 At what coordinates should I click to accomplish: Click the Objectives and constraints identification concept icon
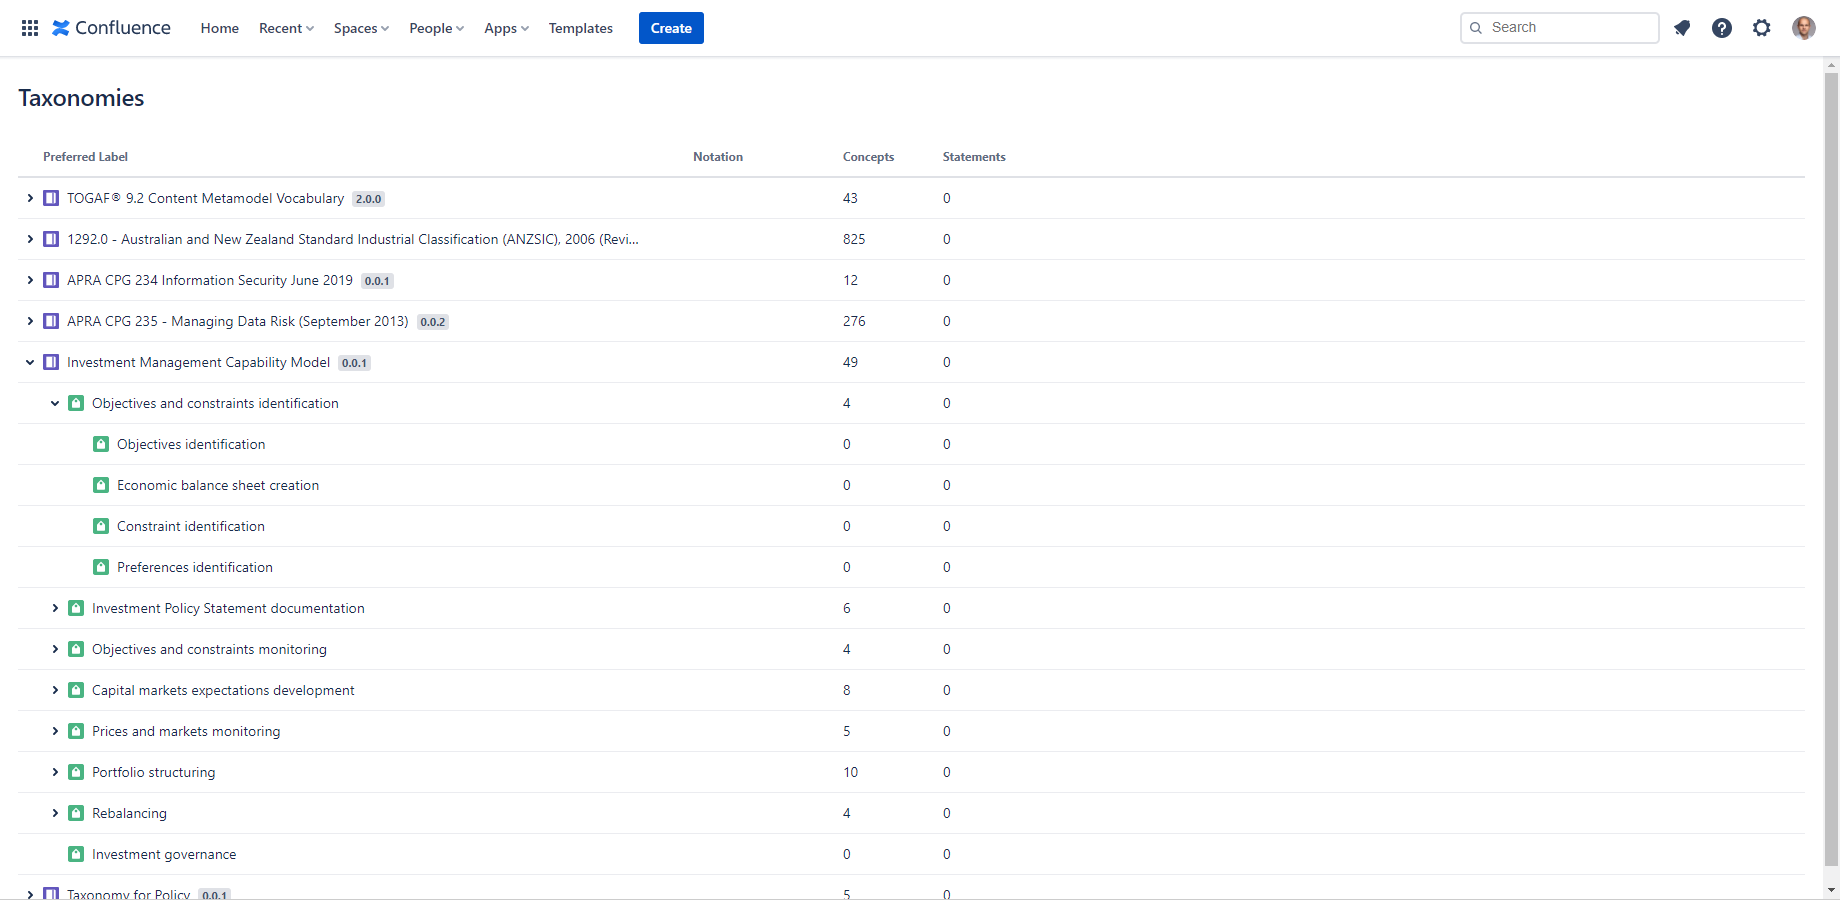(x=76, y=403)
